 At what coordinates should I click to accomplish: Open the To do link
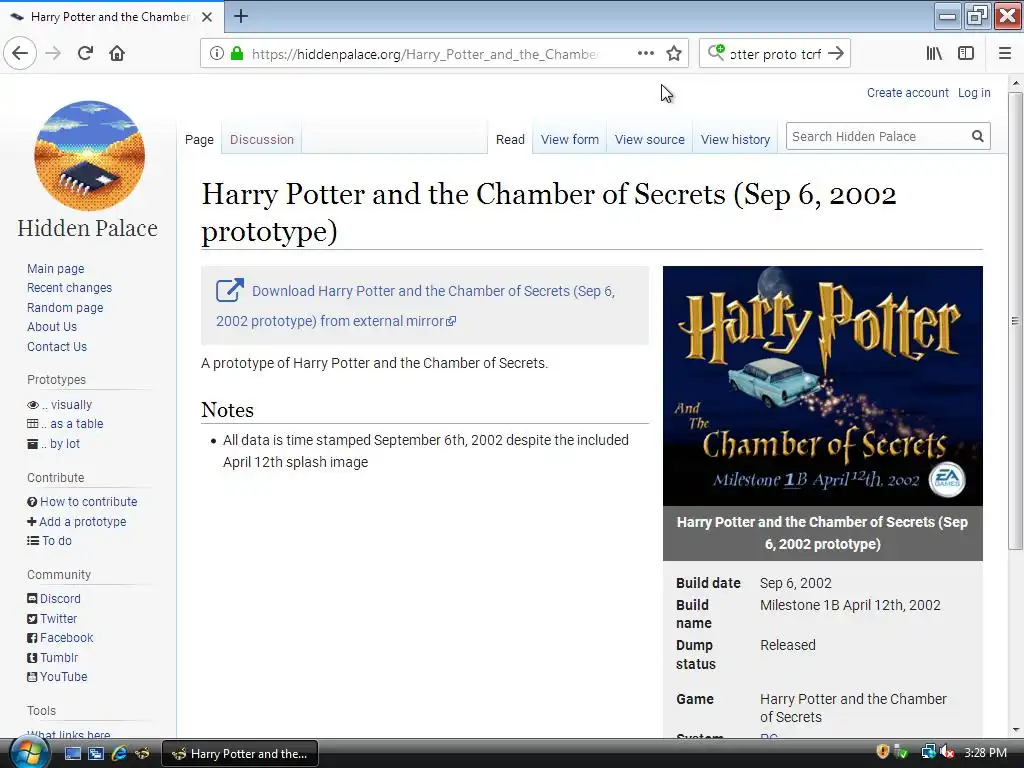[57, 541]
